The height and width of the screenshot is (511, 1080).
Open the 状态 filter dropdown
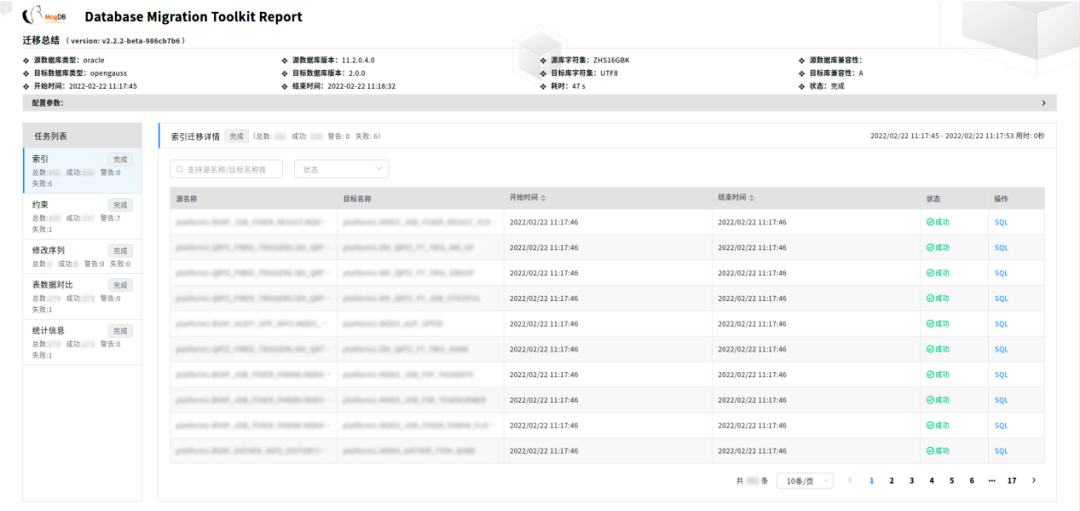(342, 169)
